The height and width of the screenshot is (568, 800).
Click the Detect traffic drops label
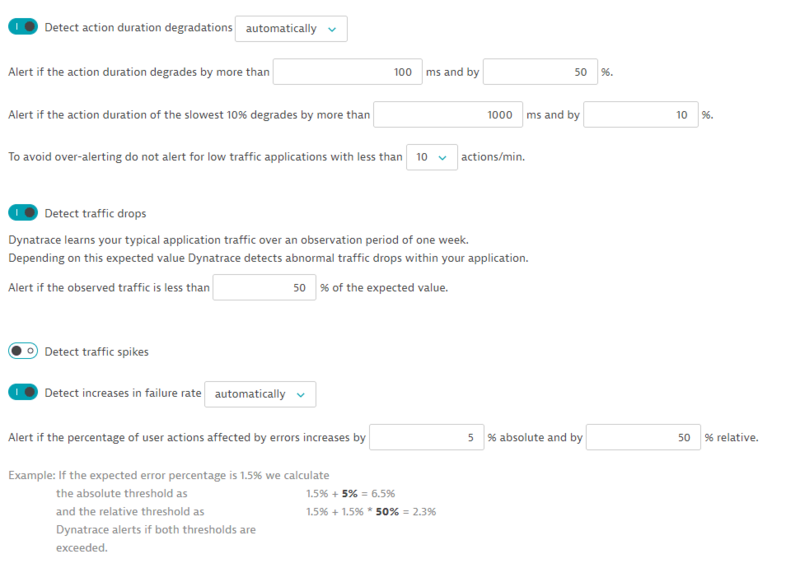click(x=96, y=213)
